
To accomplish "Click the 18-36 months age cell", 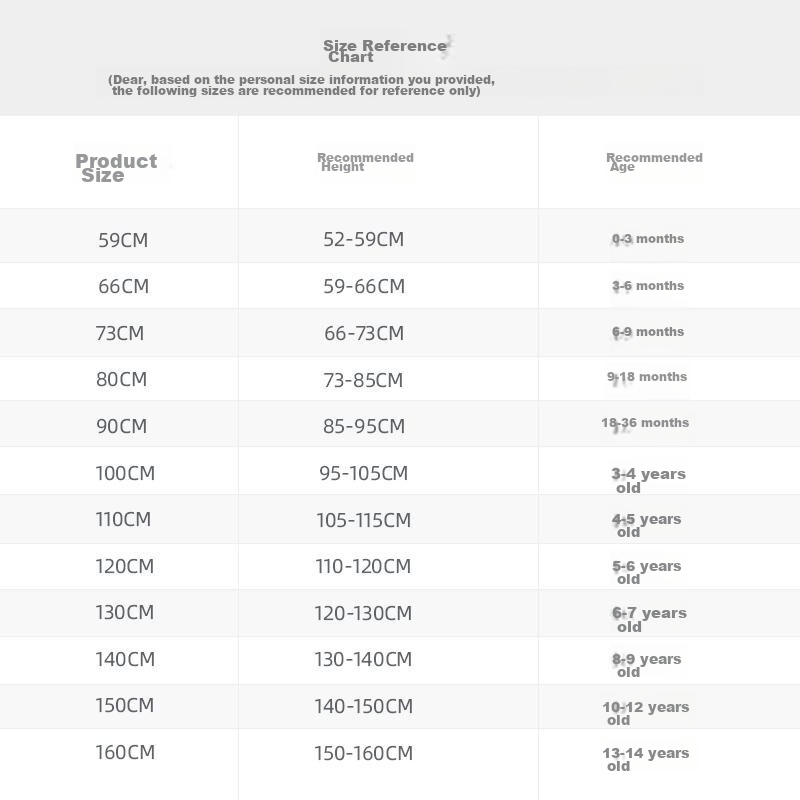I will (645, 422).
